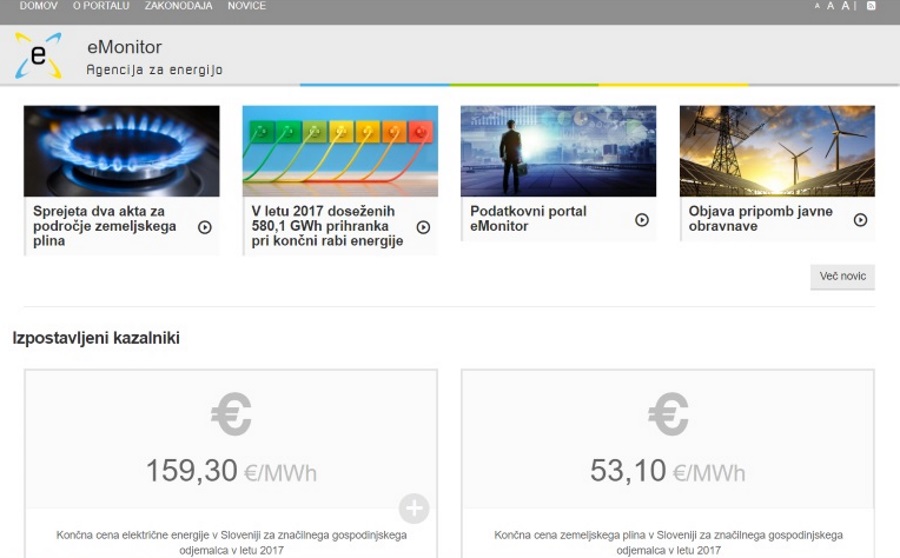Screen dimensions: 900x558
Task: Open the DOMOV menu item
Action: (38, 6)
